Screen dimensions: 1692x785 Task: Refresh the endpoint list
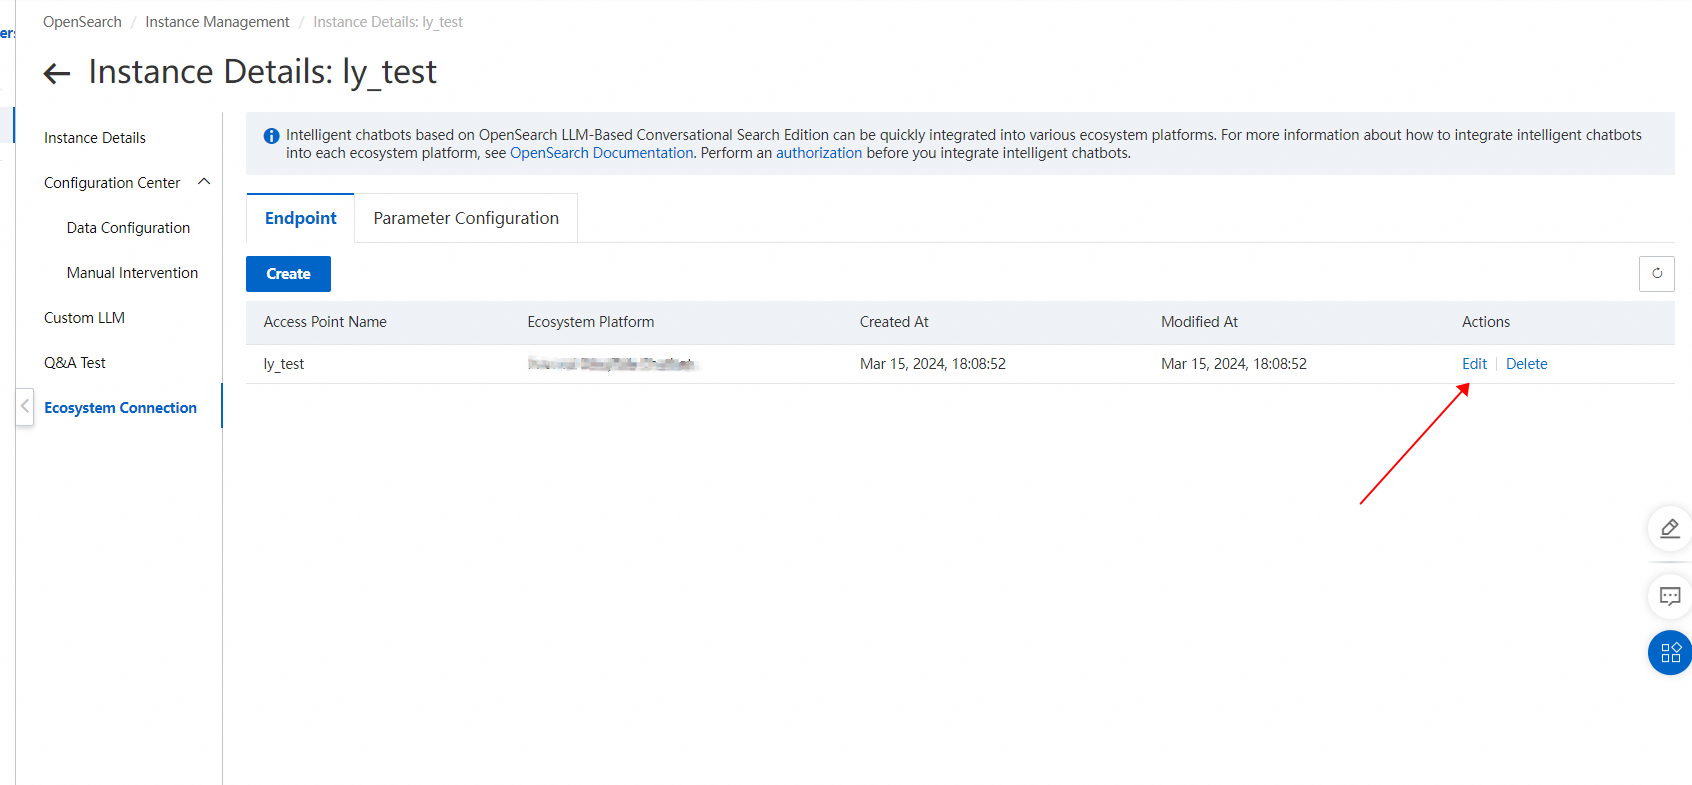click(x=1657, y=273)
